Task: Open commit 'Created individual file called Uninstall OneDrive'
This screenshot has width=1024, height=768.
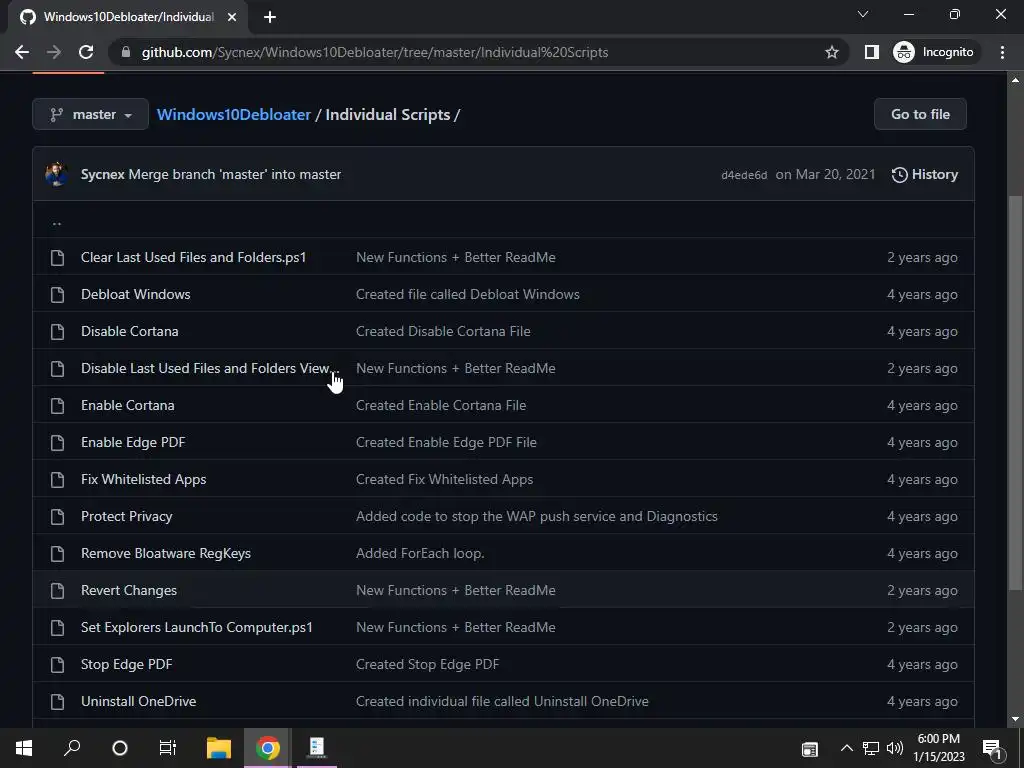Action: pyautogui.click(x=502, y=701)
